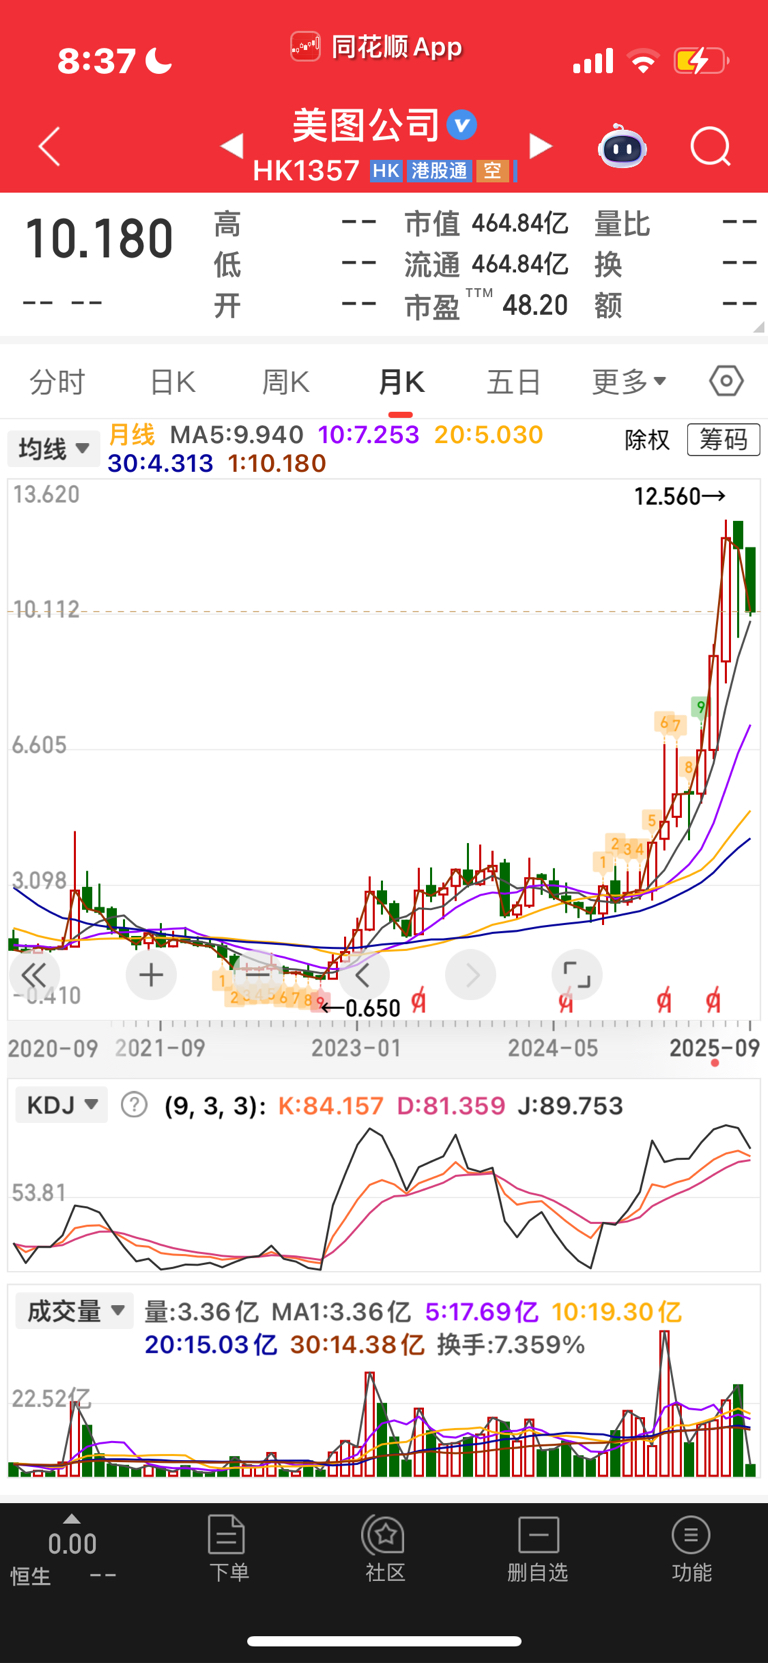768x1663 pixels.
Task: Switch to 周K tab
Action: point(285,382)
